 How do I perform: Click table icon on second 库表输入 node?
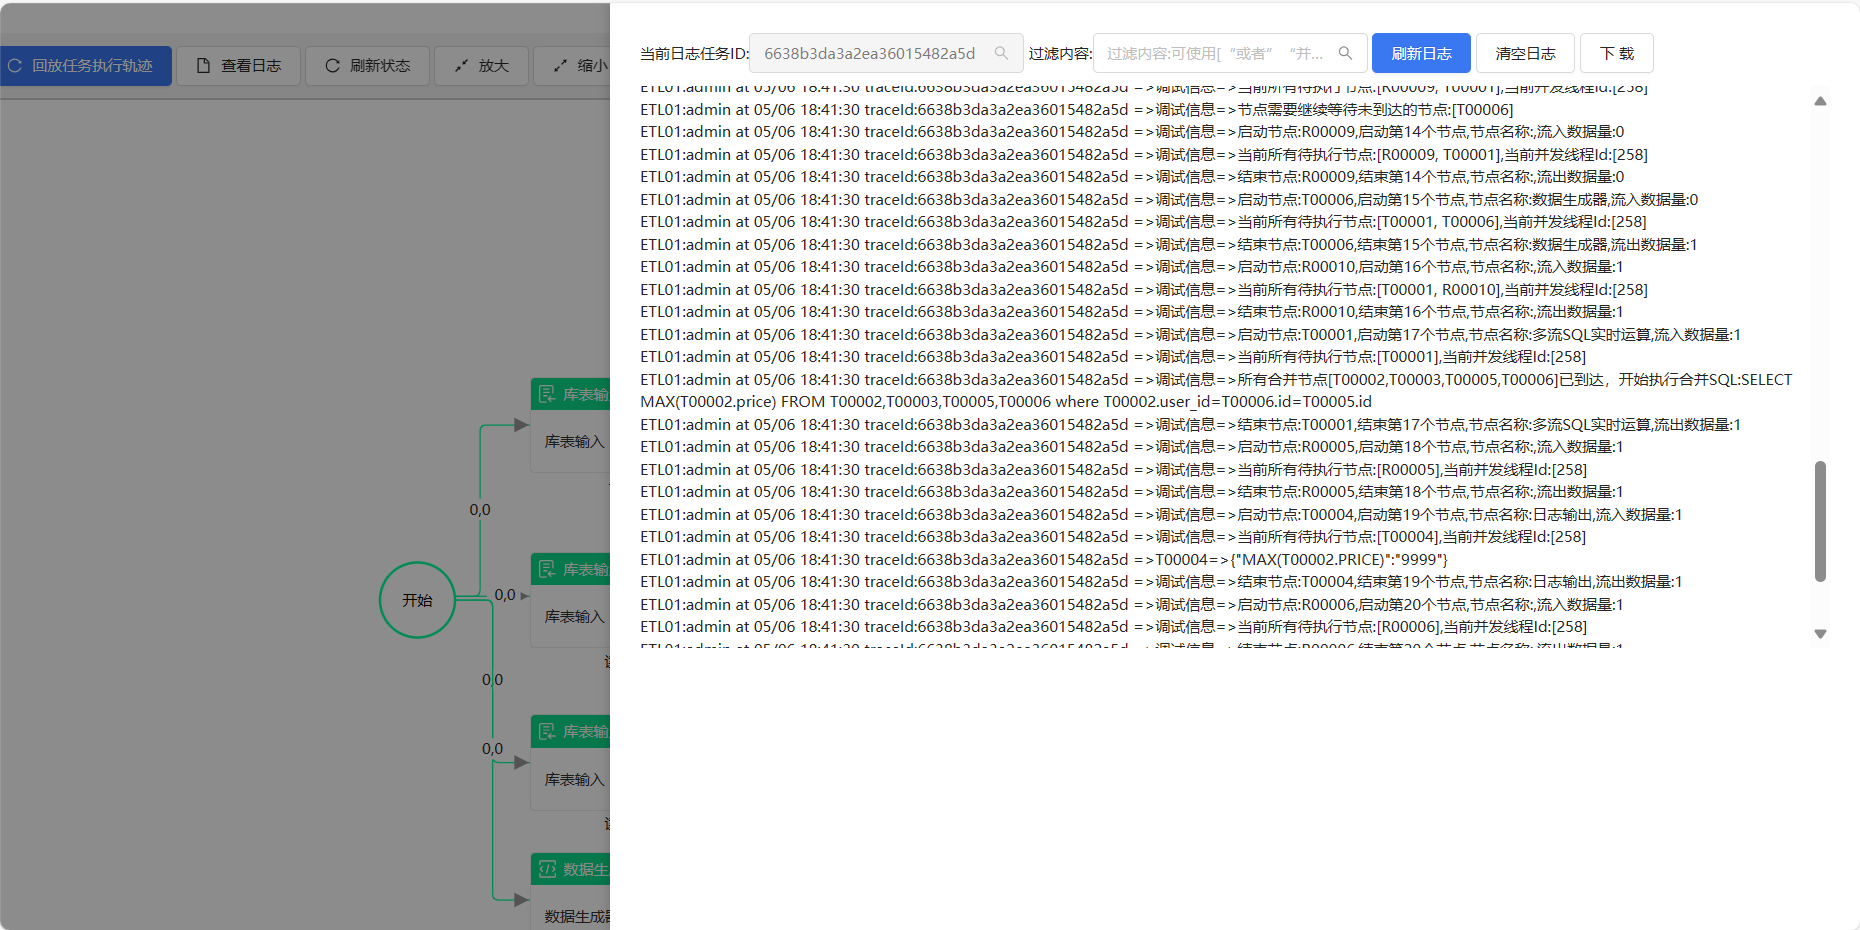point(547,569)
